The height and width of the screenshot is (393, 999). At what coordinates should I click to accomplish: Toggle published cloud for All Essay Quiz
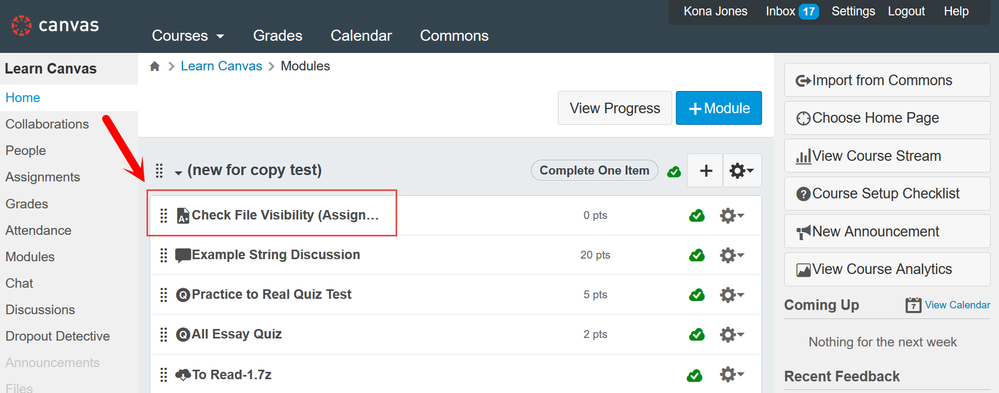(696, 334)
